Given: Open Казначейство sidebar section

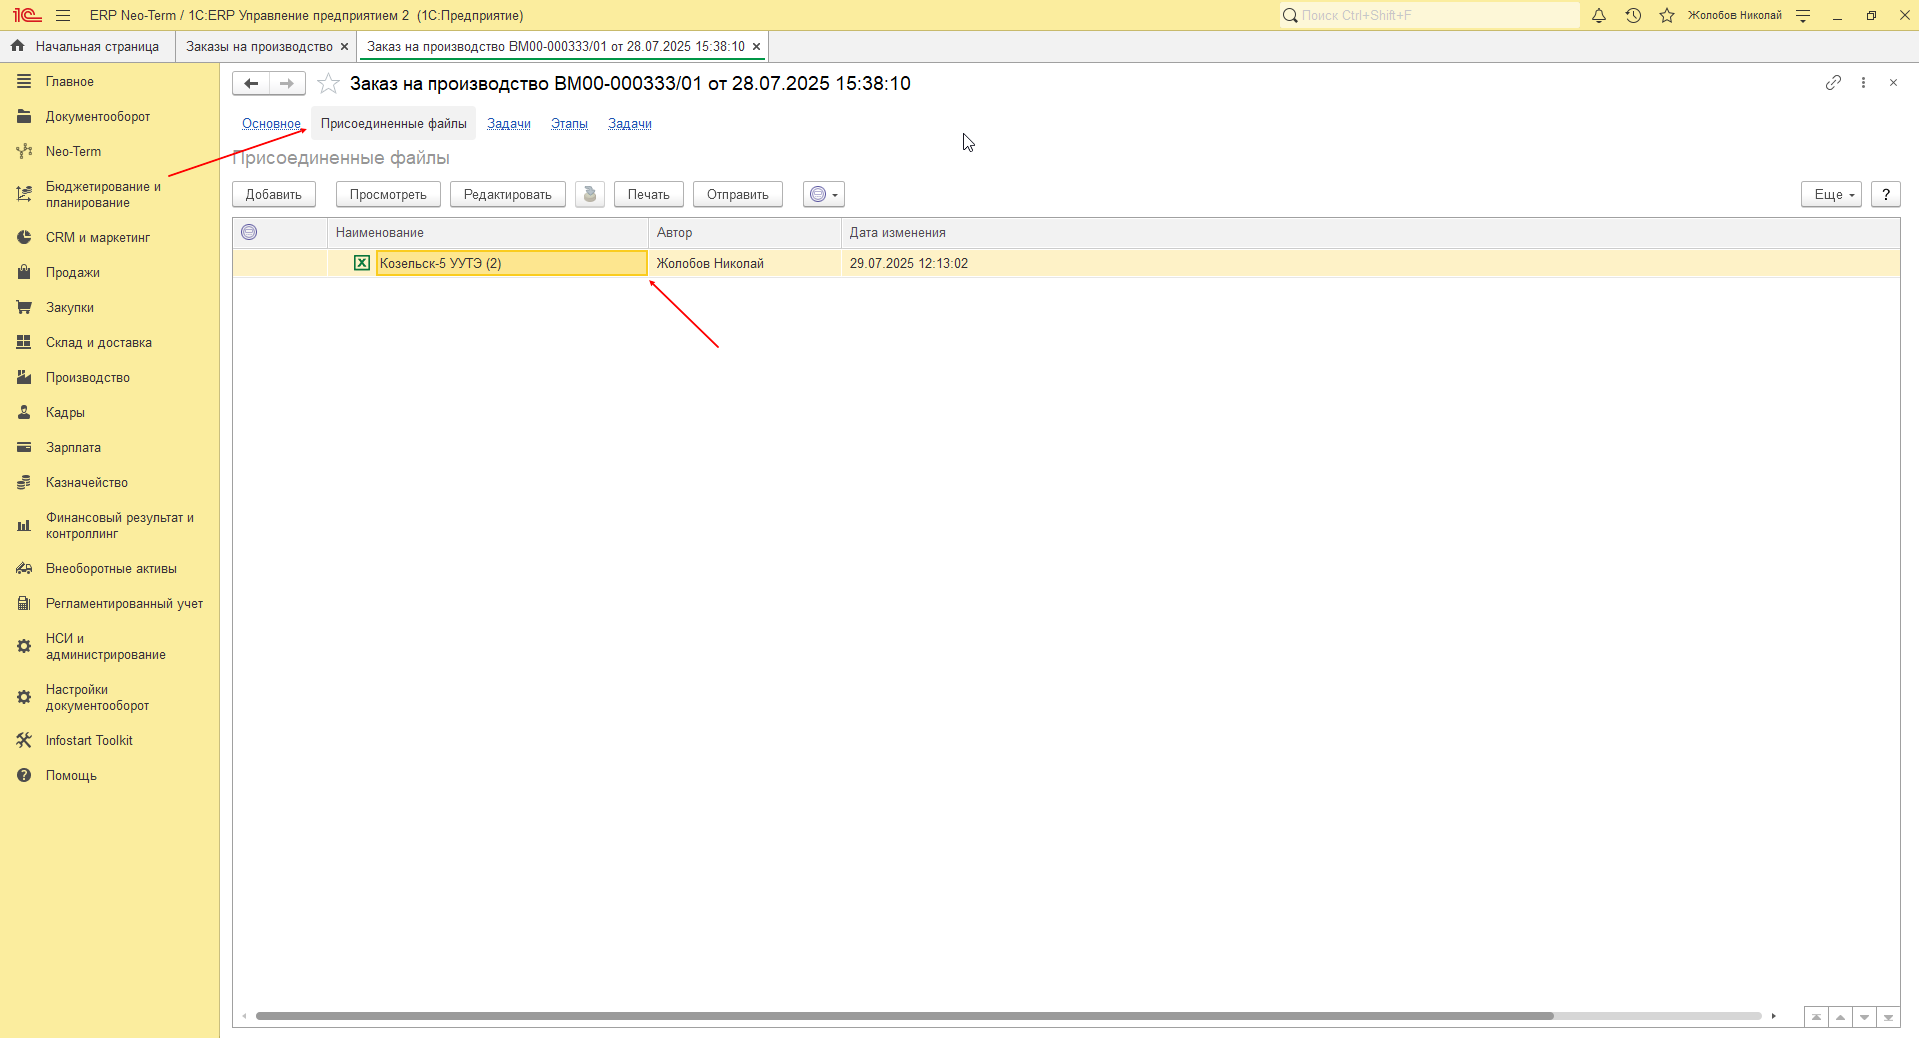Looking at the screenshot, I should coord(87,482).
